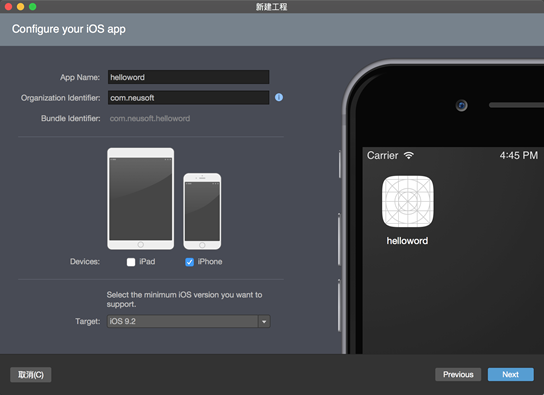Viewport: 544px width, 395px height.
Task: Click the Bundle Identifier: label
Action: click(x=71, y=119)
